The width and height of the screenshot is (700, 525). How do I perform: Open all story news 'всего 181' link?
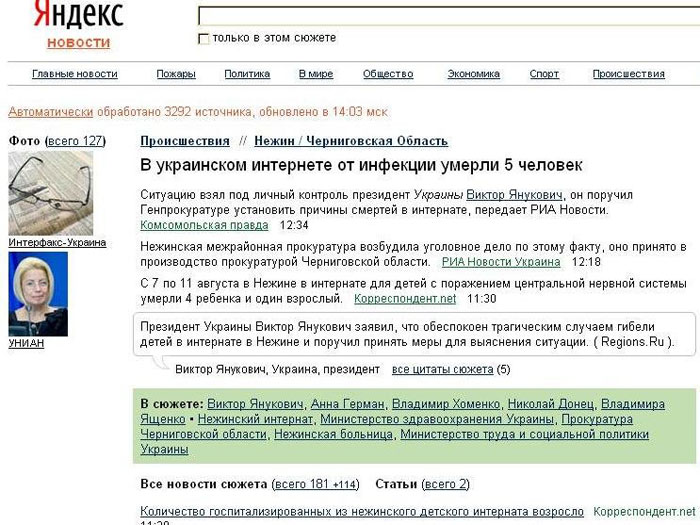click(x=316, y=484)
